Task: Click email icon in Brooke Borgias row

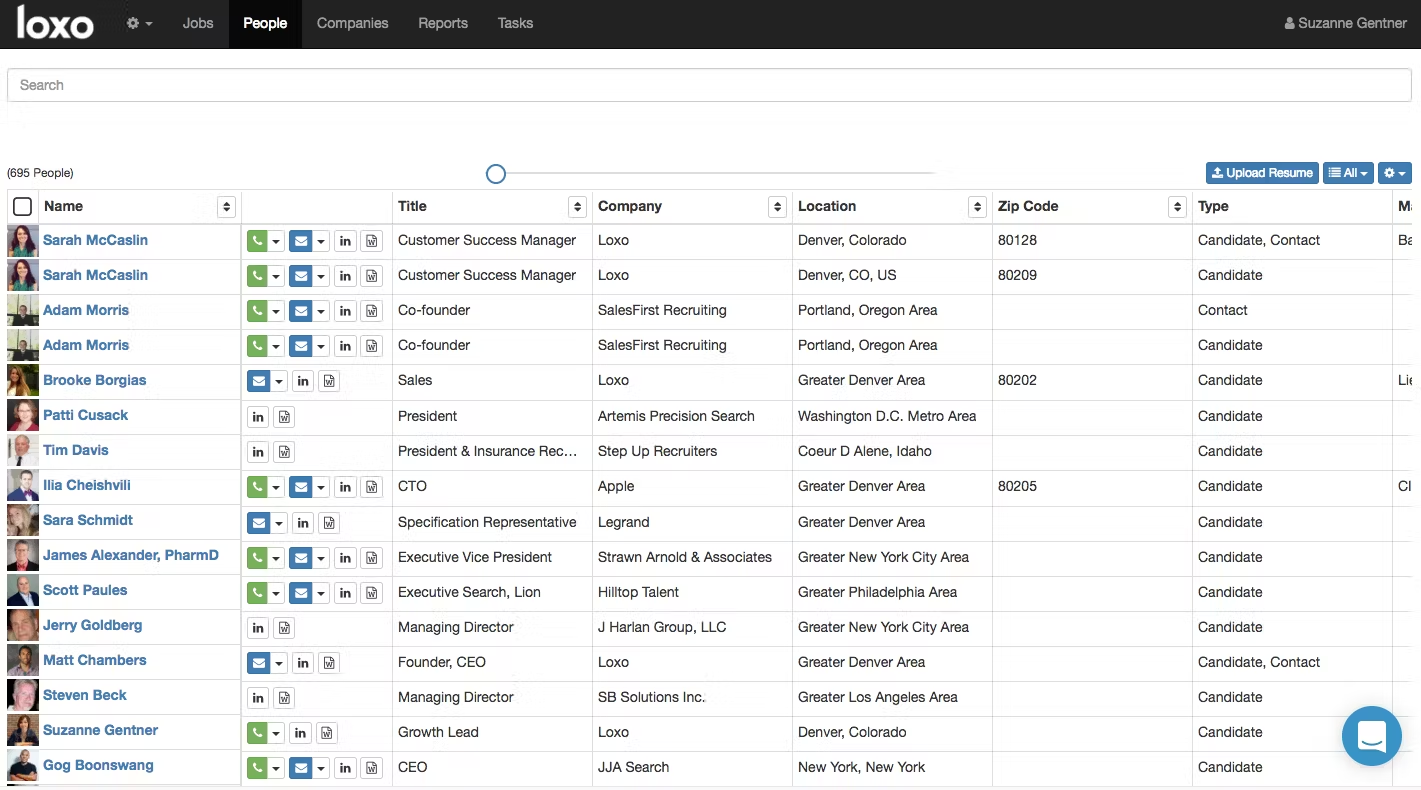Action: (x=258, y=381)
